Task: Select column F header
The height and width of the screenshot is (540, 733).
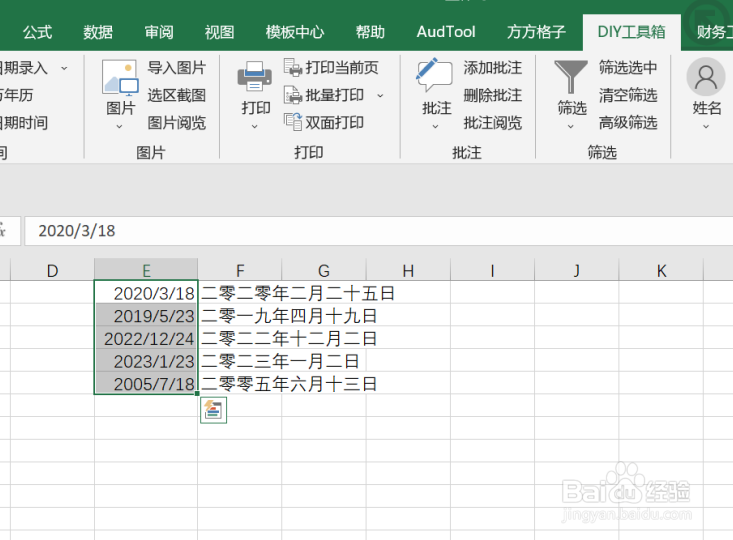Action: coord(240,270)
